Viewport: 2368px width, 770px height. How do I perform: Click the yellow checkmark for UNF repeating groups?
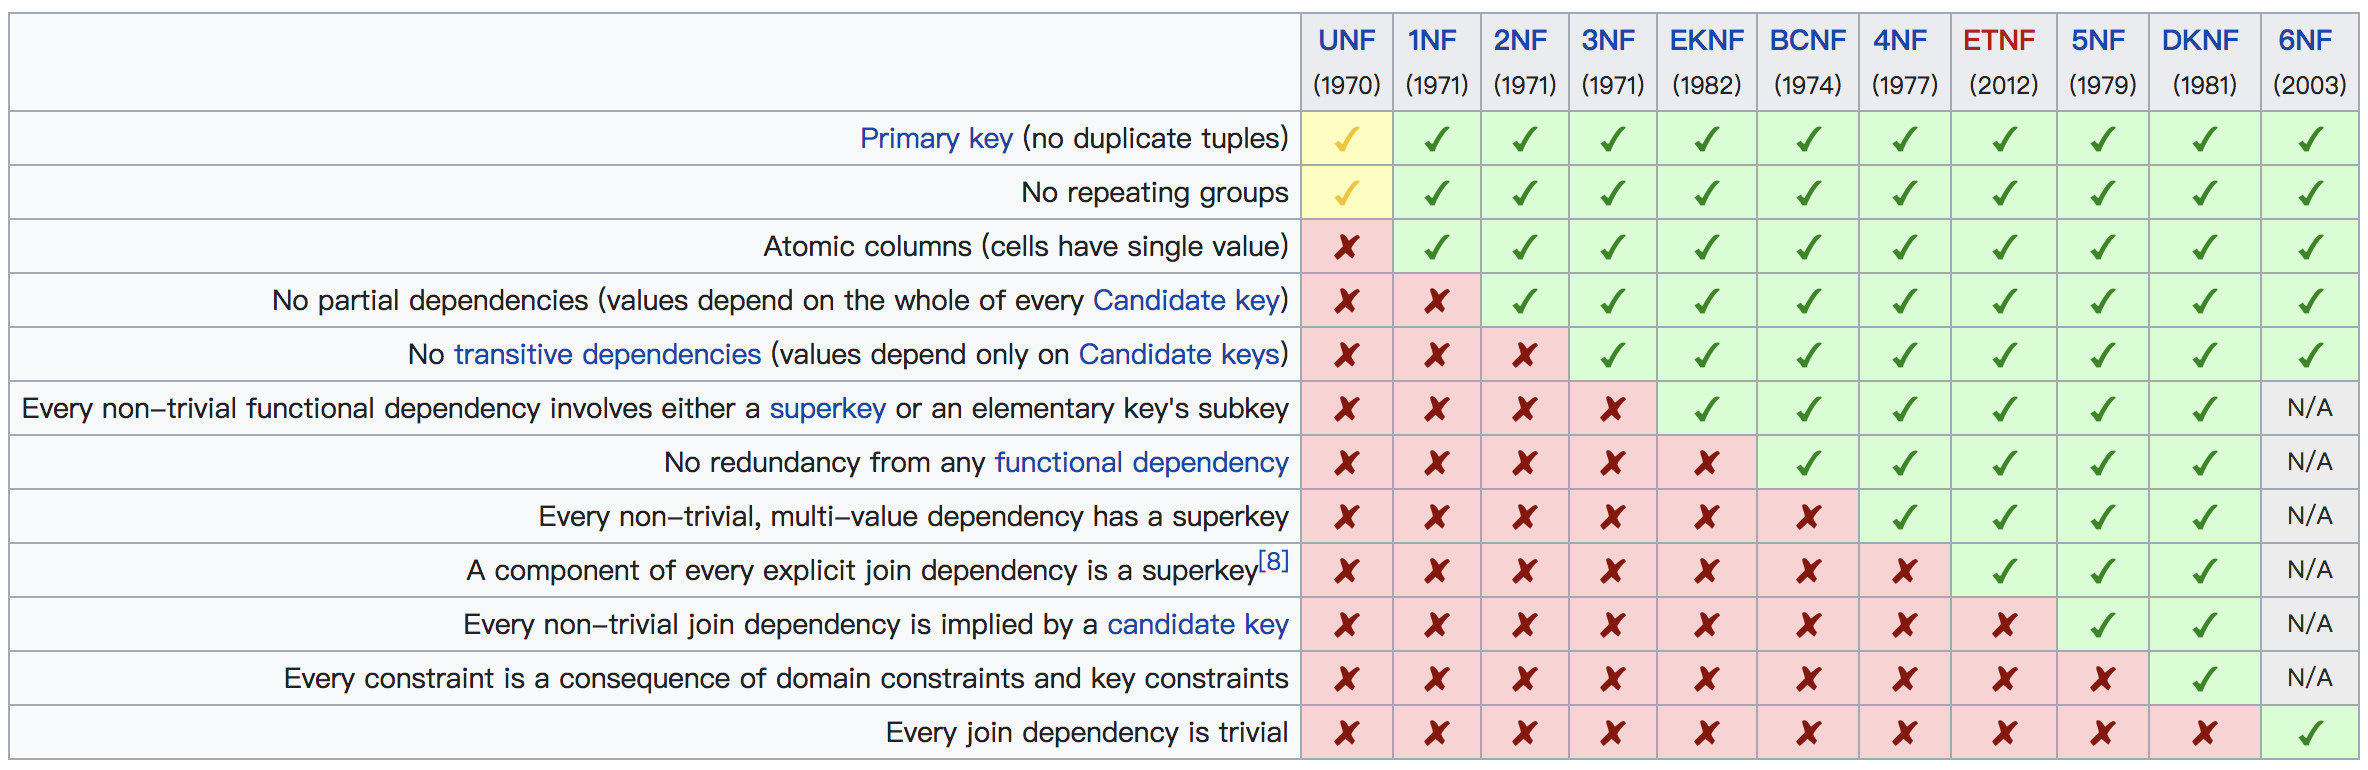[x=1346, y=193]
